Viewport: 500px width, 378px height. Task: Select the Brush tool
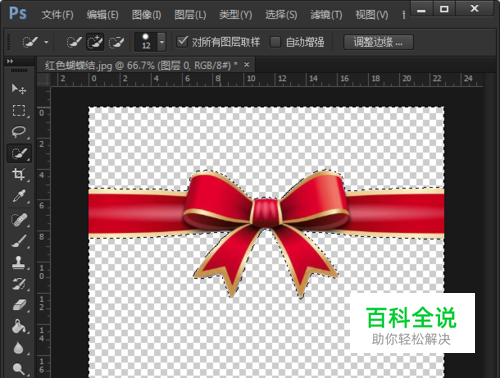(19, 241)
